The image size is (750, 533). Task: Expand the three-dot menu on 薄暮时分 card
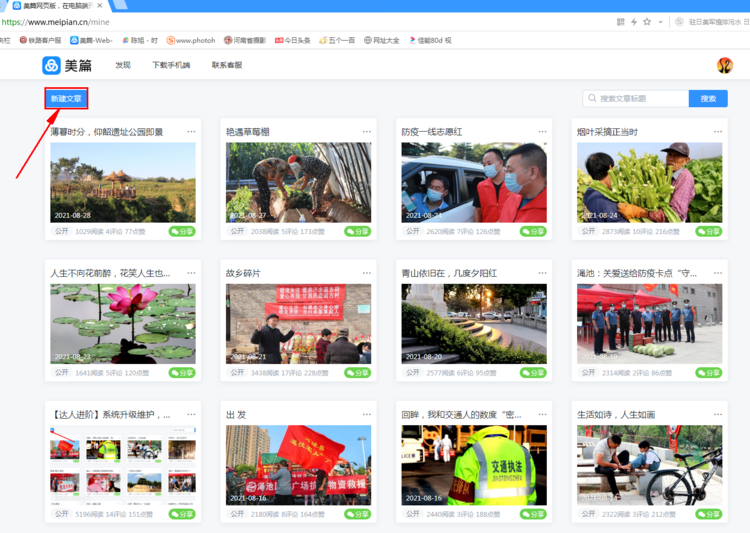(x=191, y=132)
